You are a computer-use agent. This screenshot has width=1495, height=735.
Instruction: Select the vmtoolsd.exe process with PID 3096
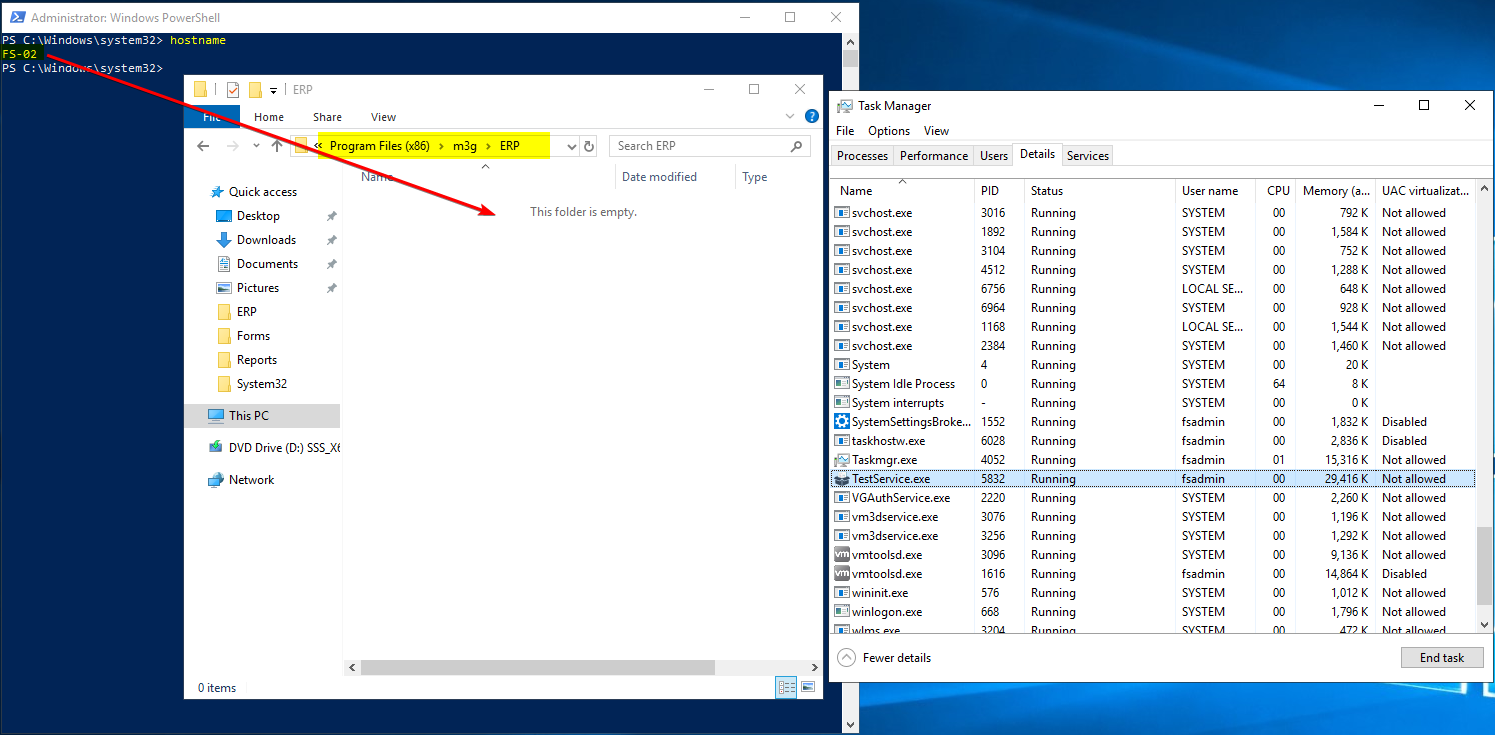[x=1154, y=555]
